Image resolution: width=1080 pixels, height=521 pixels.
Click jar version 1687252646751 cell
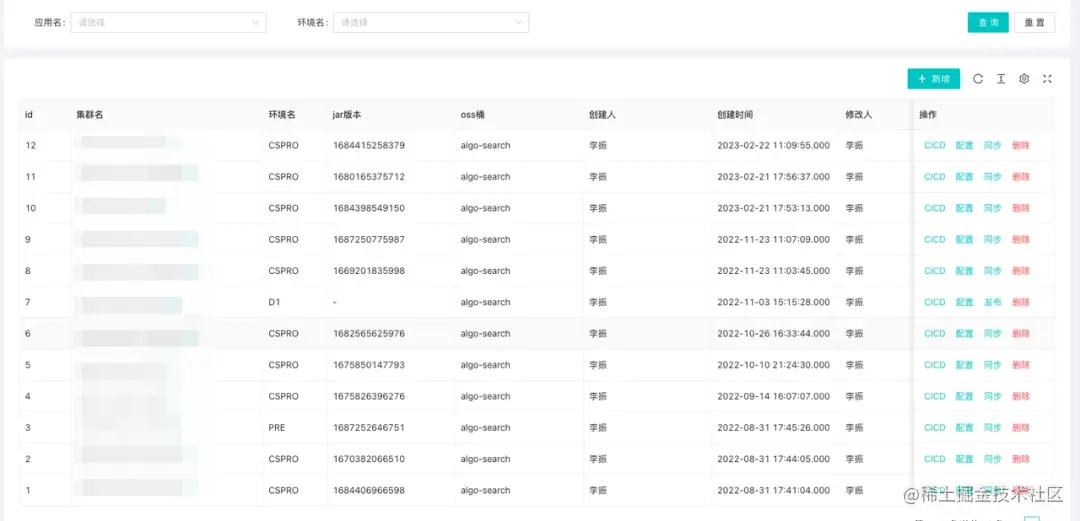point(368,427)
